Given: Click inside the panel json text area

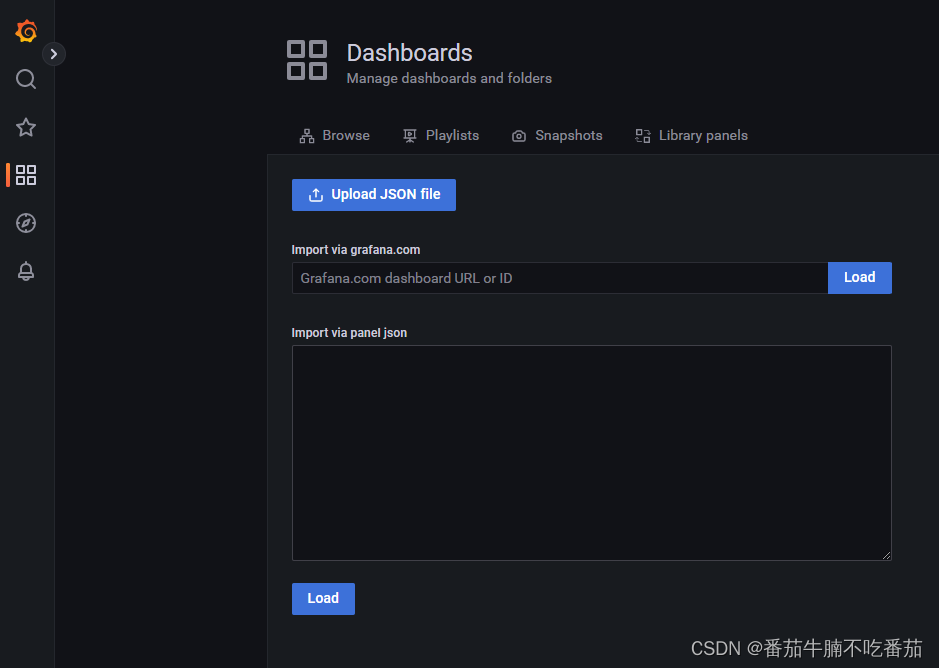Looking at the screenshot, I should point(592,453).
